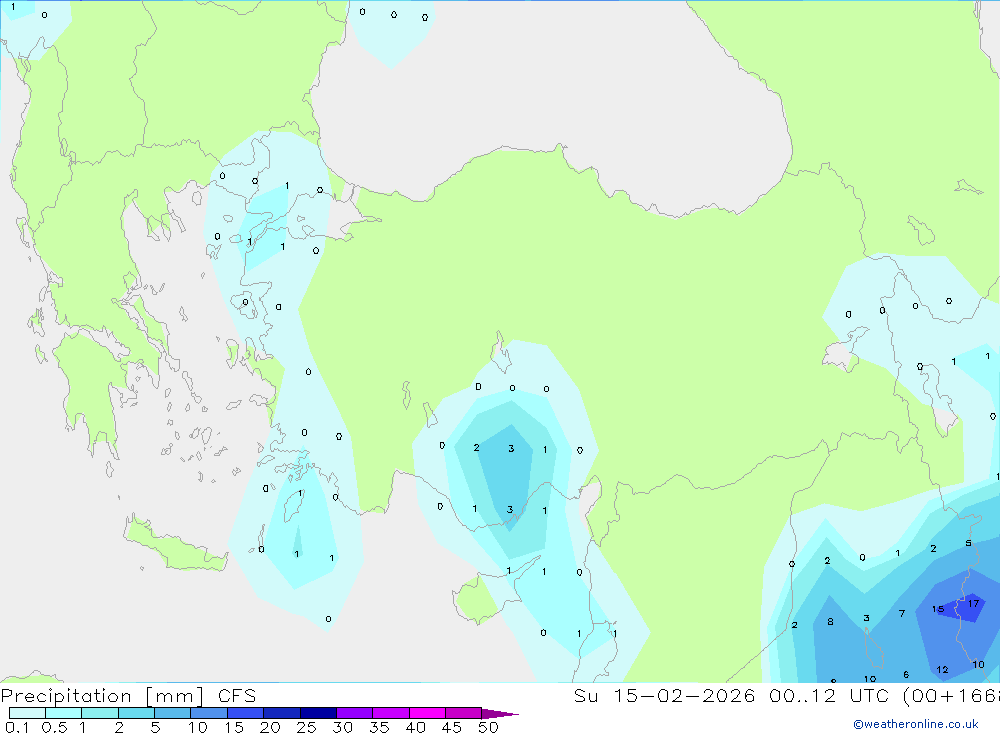Choose the 20–25 mm navy legend box
The image size is (1000, 733).
tap(282, 713)
